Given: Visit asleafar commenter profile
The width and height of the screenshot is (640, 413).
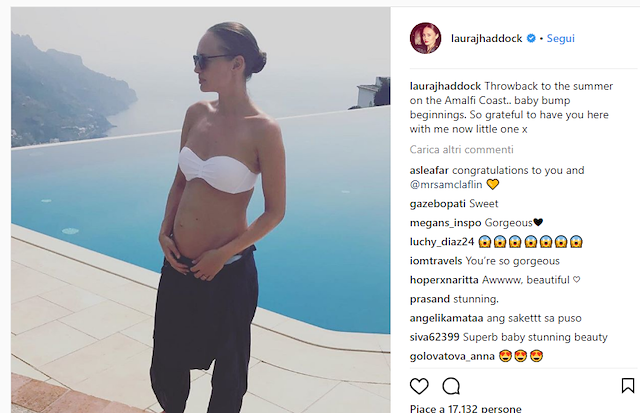Looking at the screenshot, I should click(429, 170).
